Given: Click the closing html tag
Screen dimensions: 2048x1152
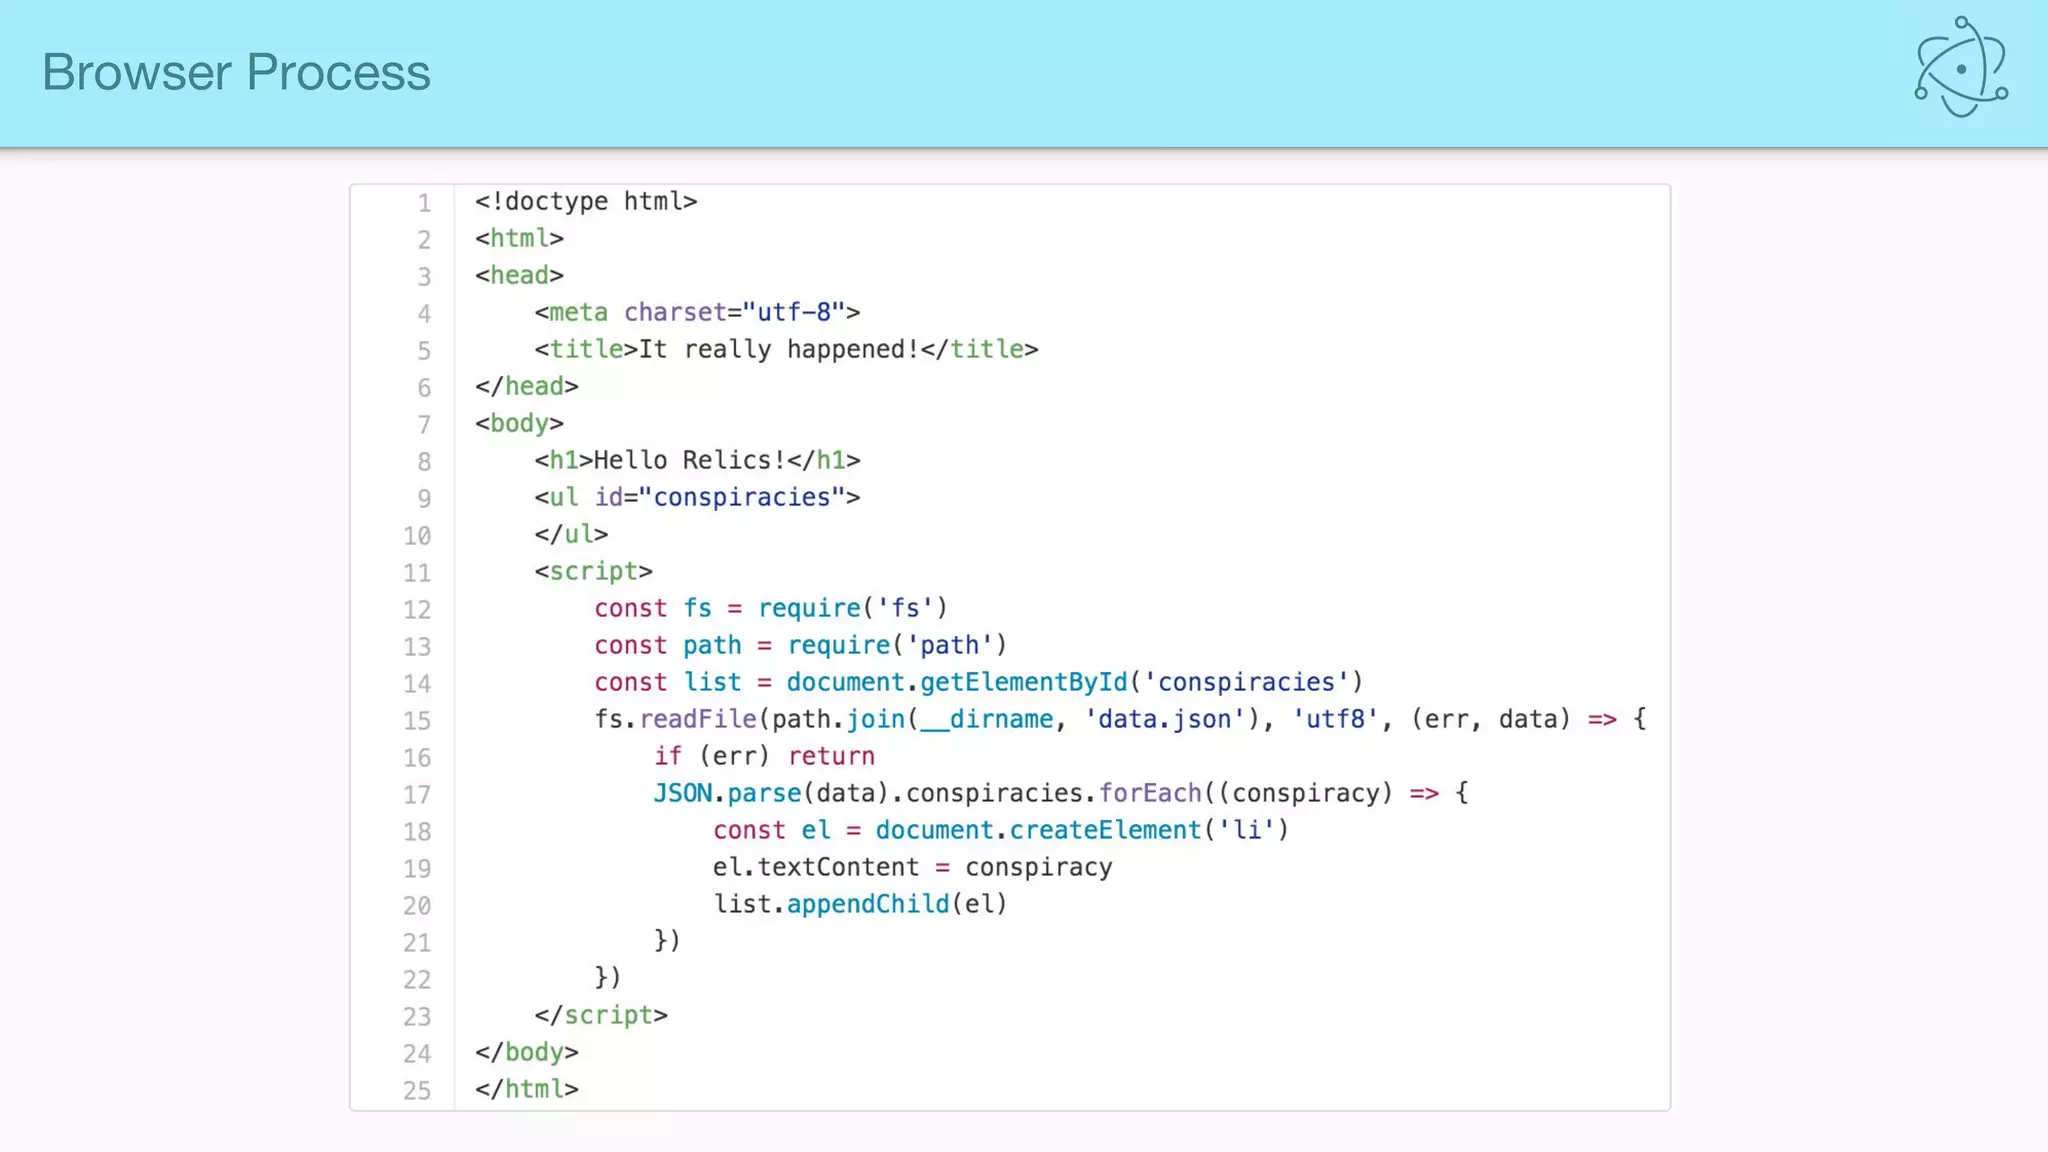Looking at the screenshot, I should click(x=527, y=1089).
